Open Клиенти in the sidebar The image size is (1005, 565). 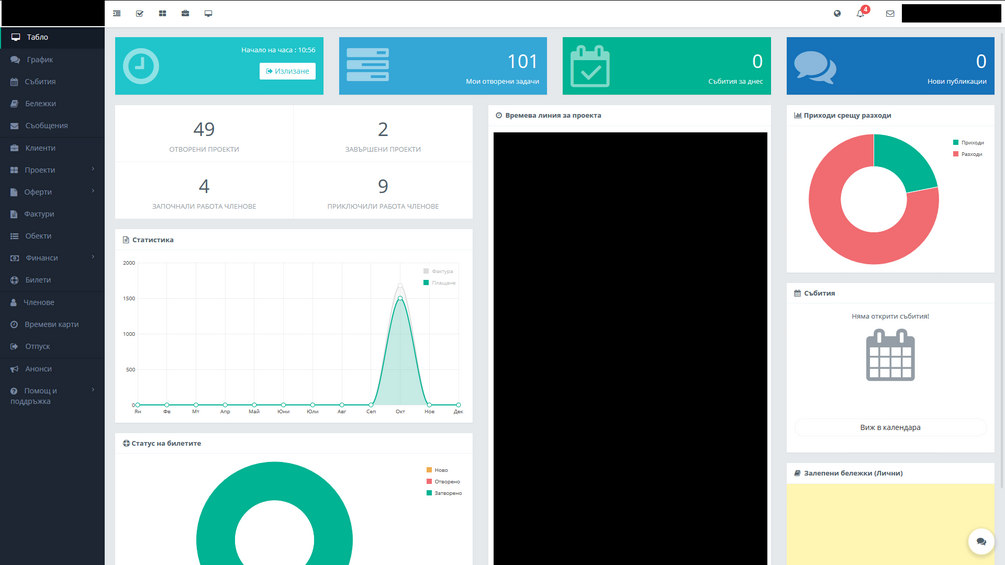[x=53, y=148]
